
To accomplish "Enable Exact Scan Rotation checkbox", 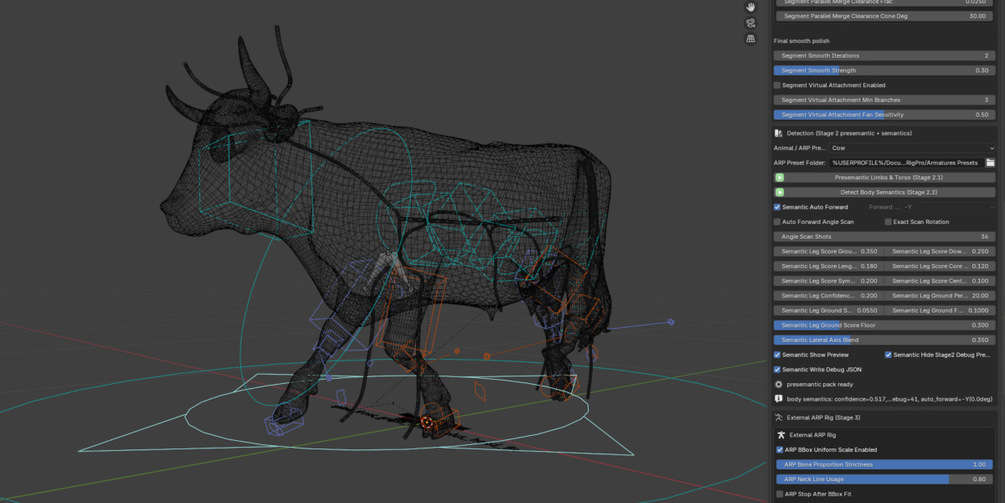I will (888, 222).
